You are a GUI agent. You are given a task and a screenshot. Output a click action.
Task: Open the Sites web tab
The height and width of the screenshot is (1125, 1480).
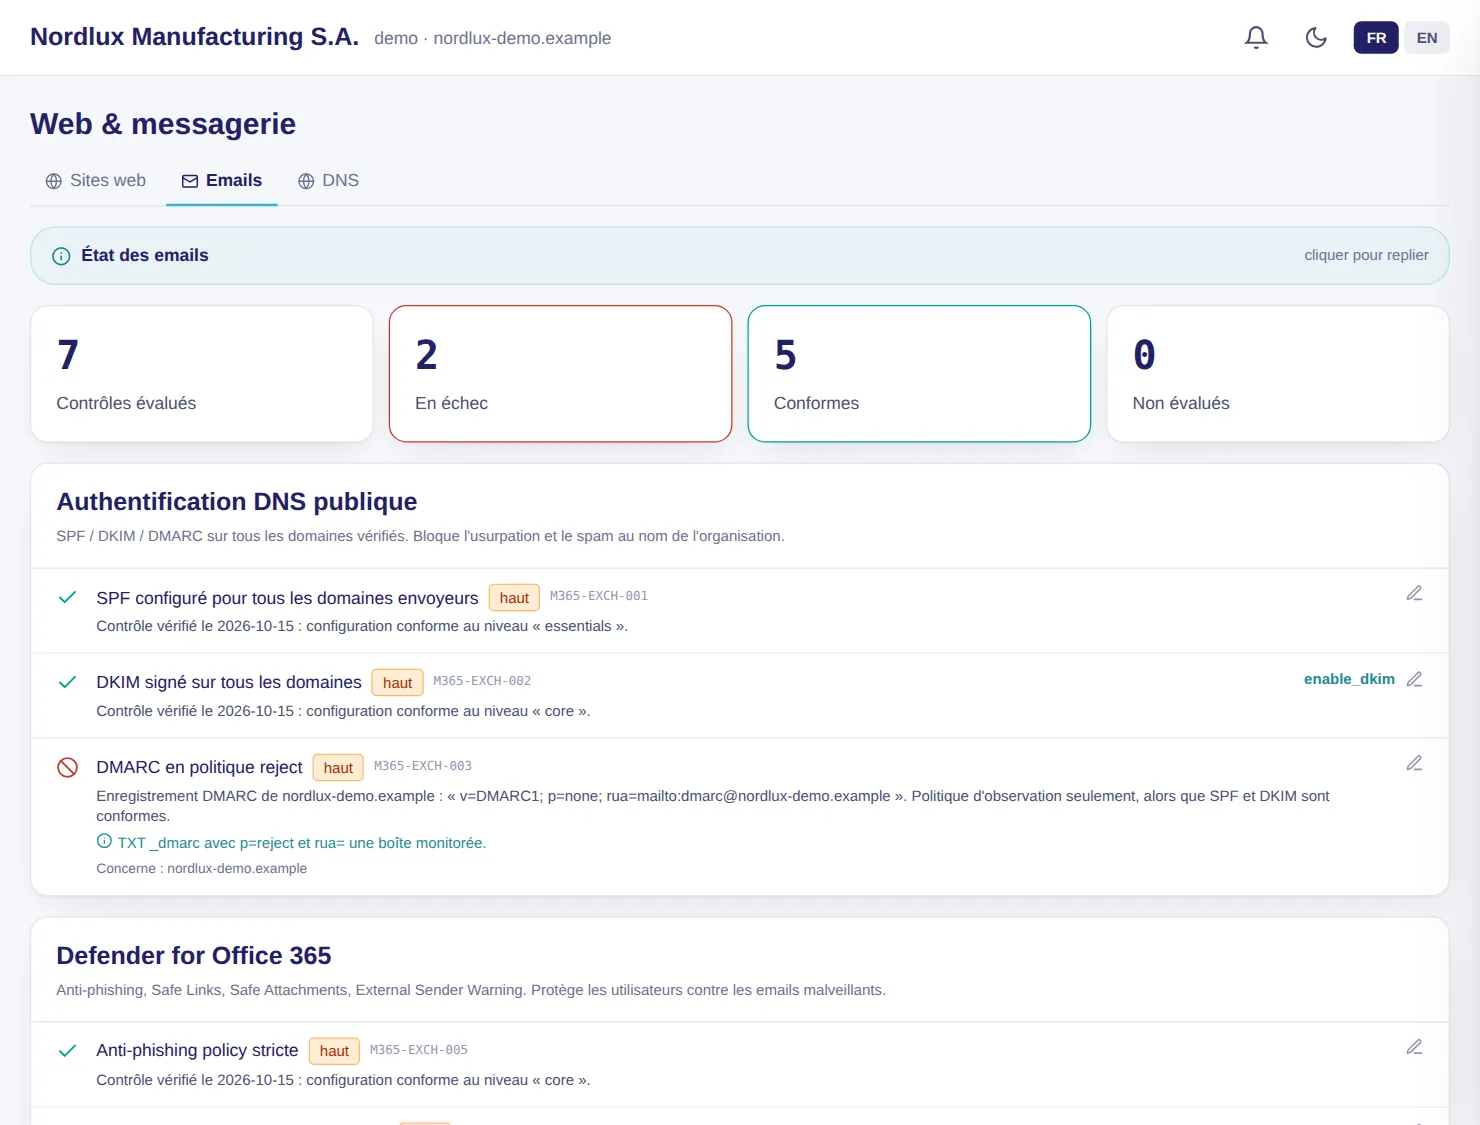click(96, 181)
